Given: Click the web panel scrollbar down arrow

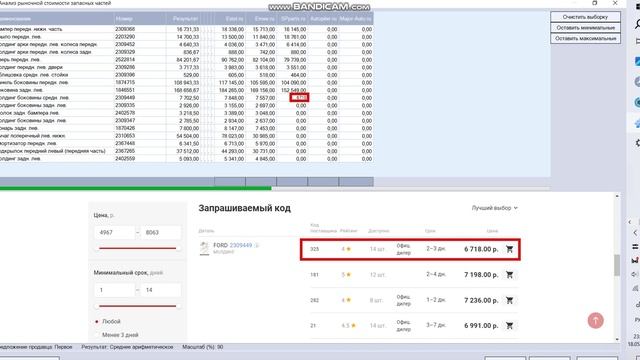Looking at the screenshot, I should 617,339.
